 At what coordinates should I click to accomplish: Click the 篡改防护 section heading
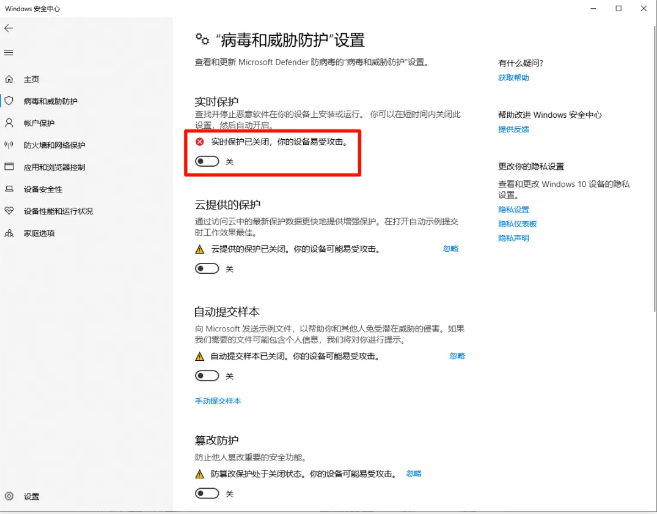tap(217, 440)
